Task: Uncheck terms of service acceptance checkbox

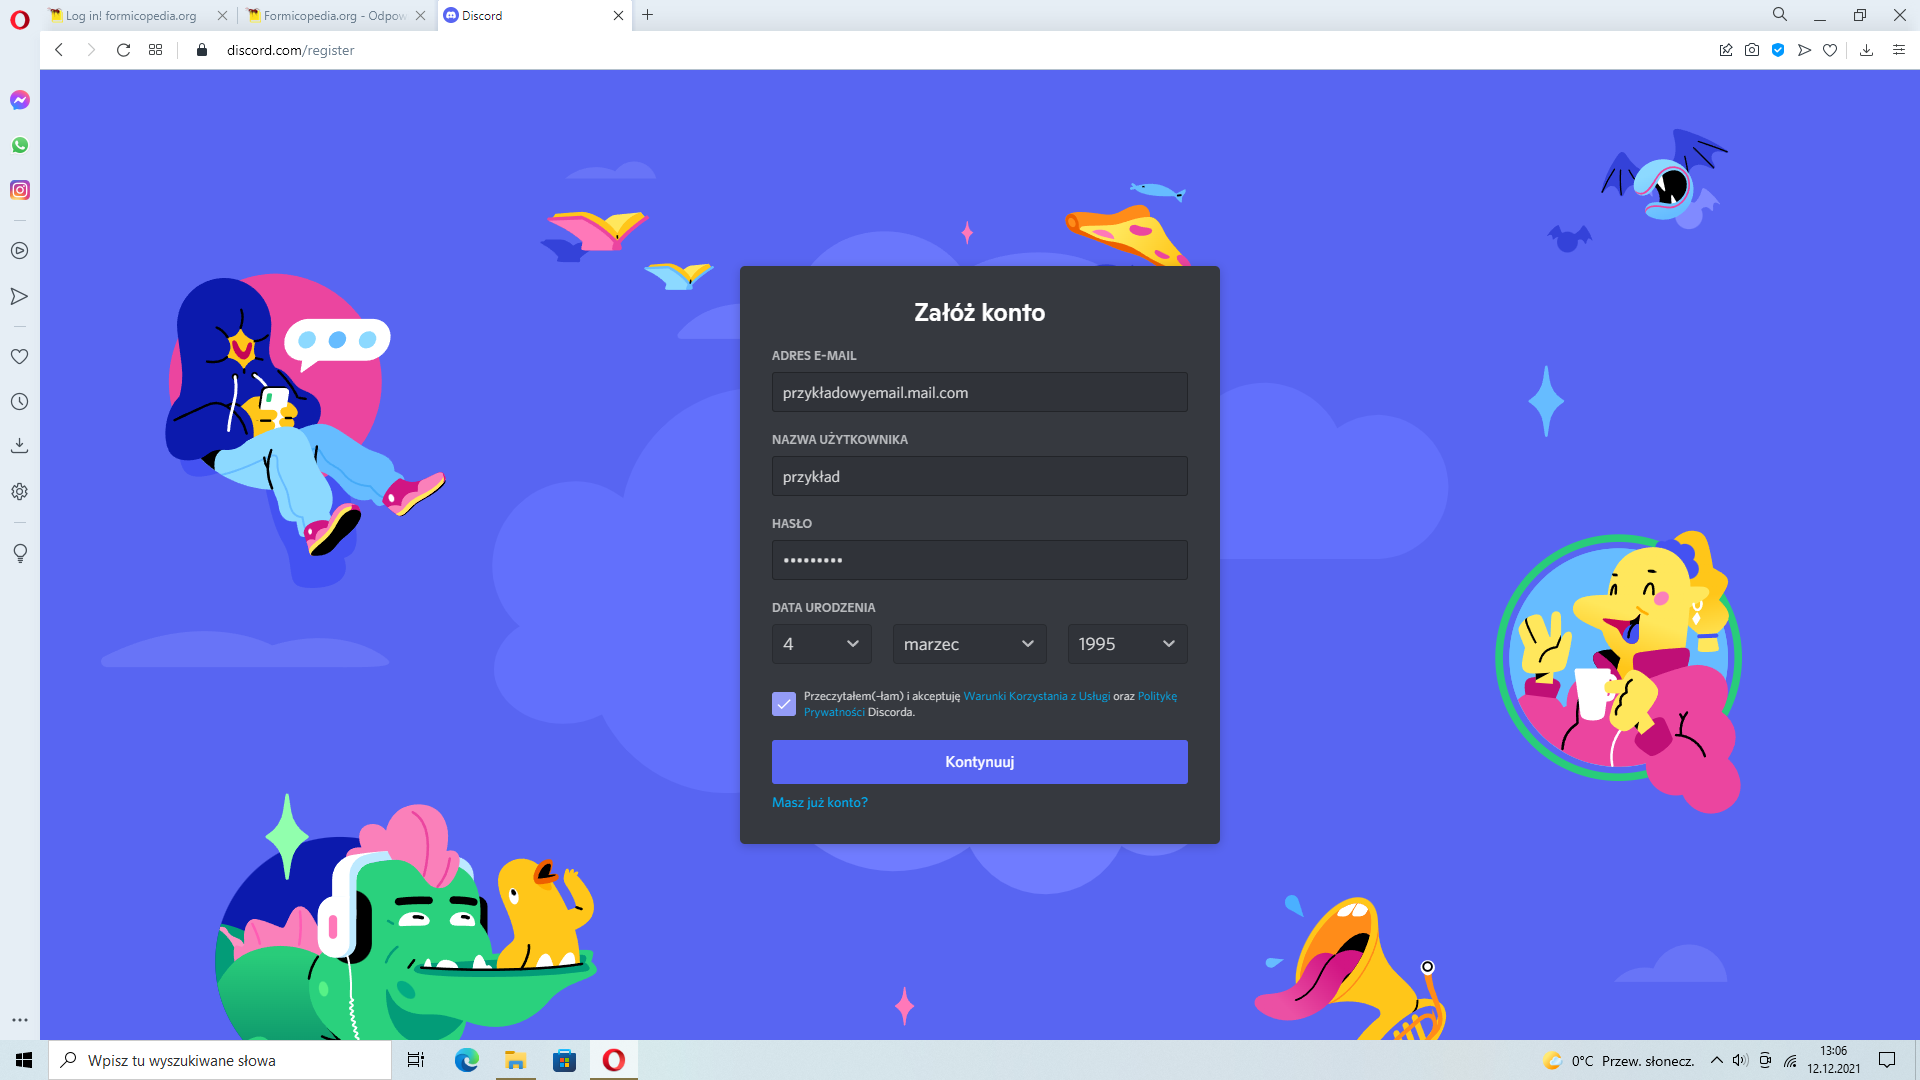Action: tap(784, 704)
